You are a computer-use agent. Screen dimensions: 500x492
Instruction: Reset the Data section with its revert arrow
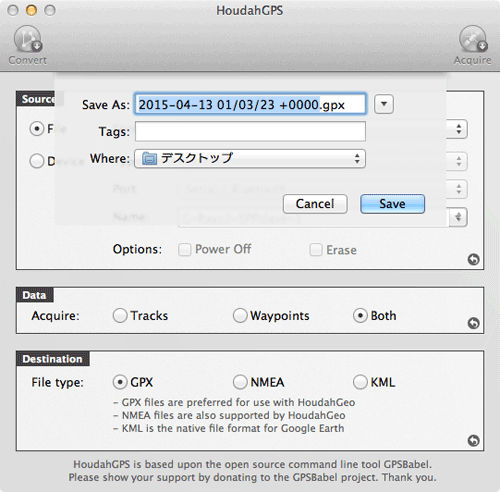tap(473, 323)
